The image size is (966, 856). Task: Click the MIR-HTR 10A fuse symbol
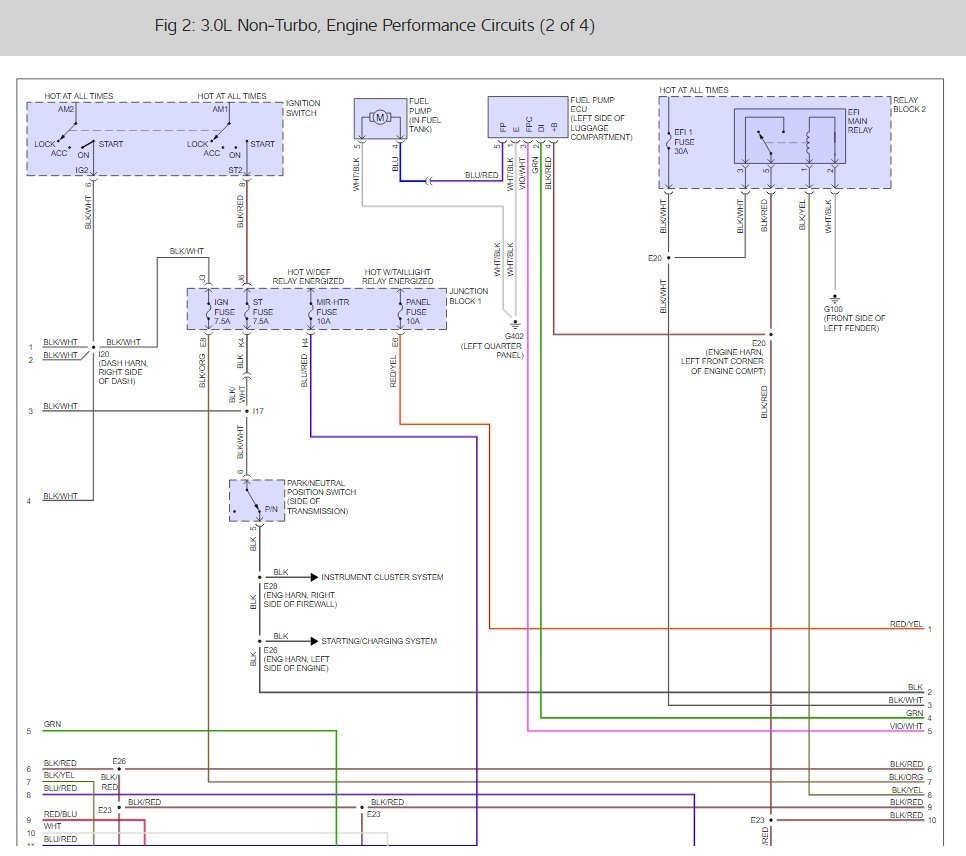[x=310, y=311]
